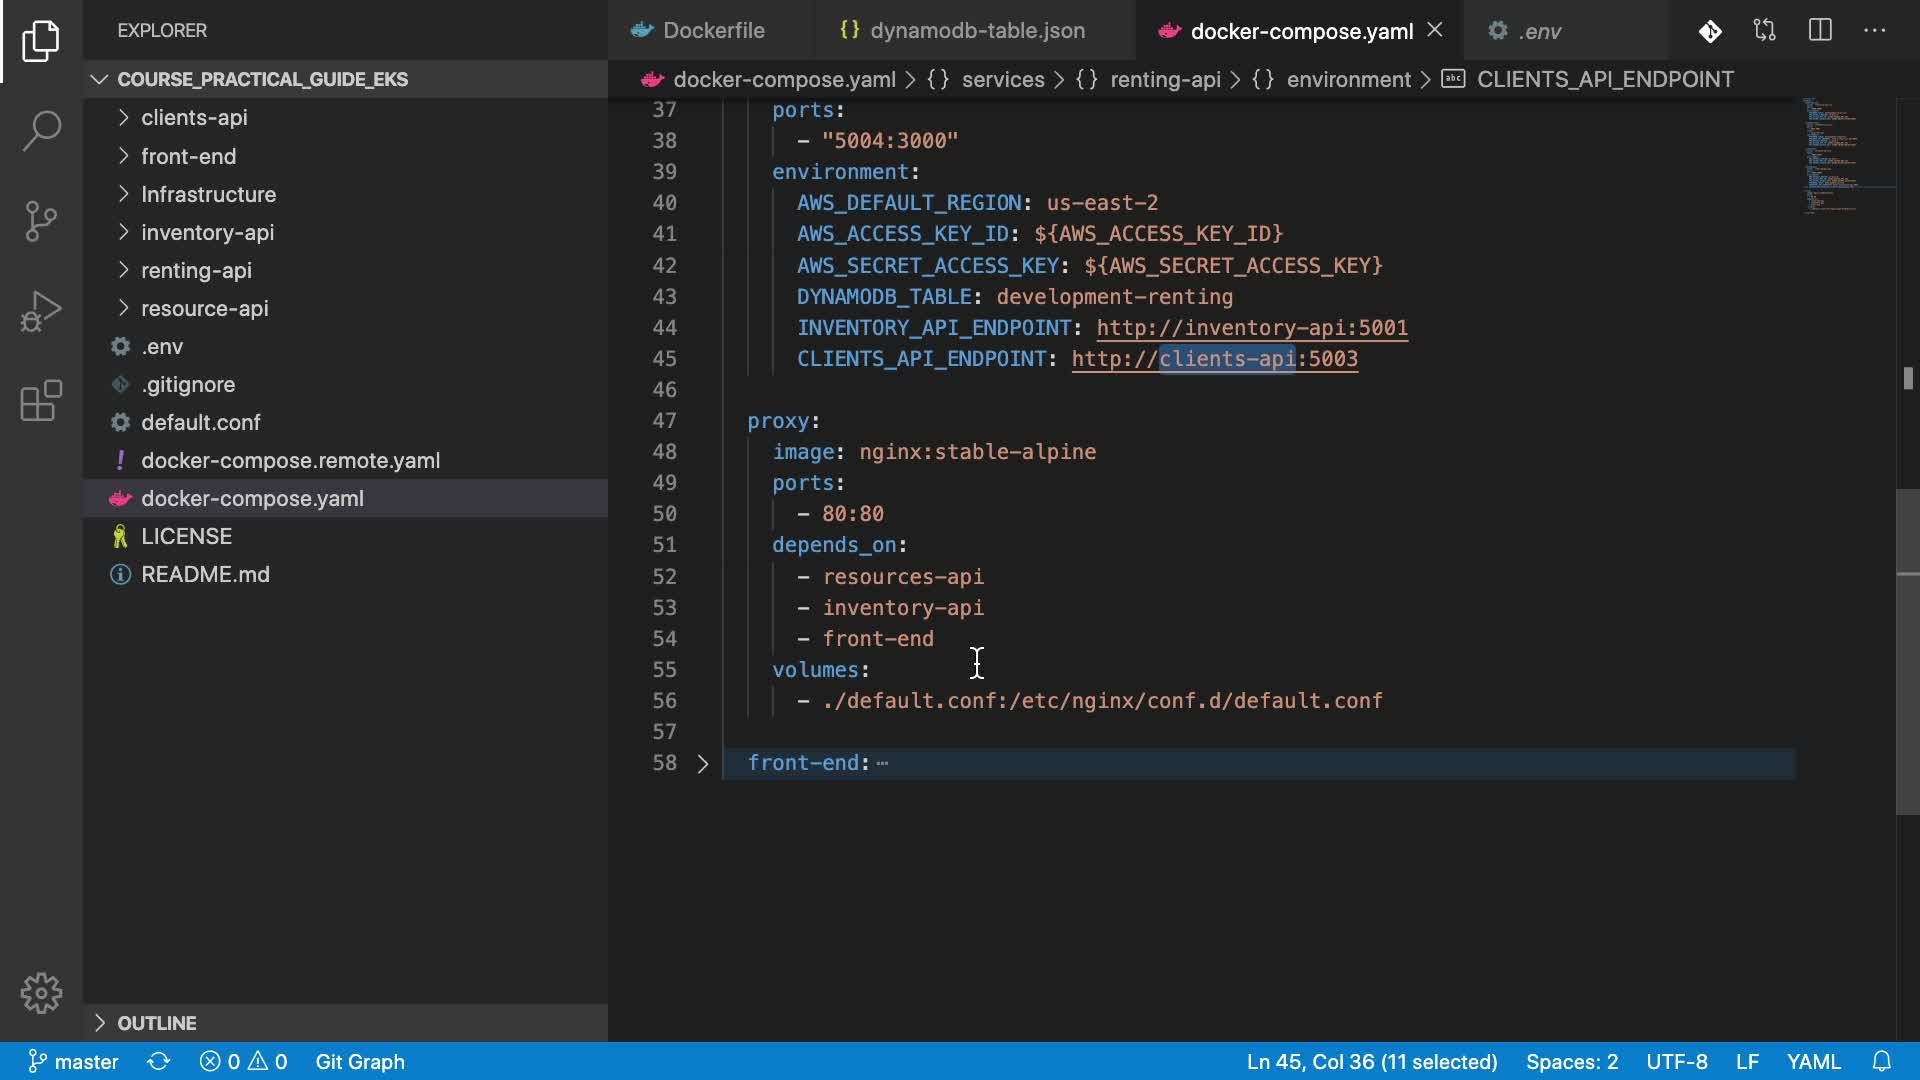Expand the OUTLINE panel
Screen dimensions: 1920x1080
pos(156,1023)
